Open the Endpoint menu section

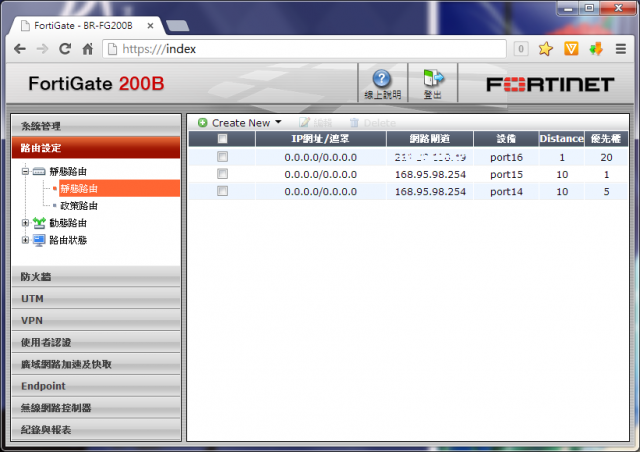pos(96,386)
